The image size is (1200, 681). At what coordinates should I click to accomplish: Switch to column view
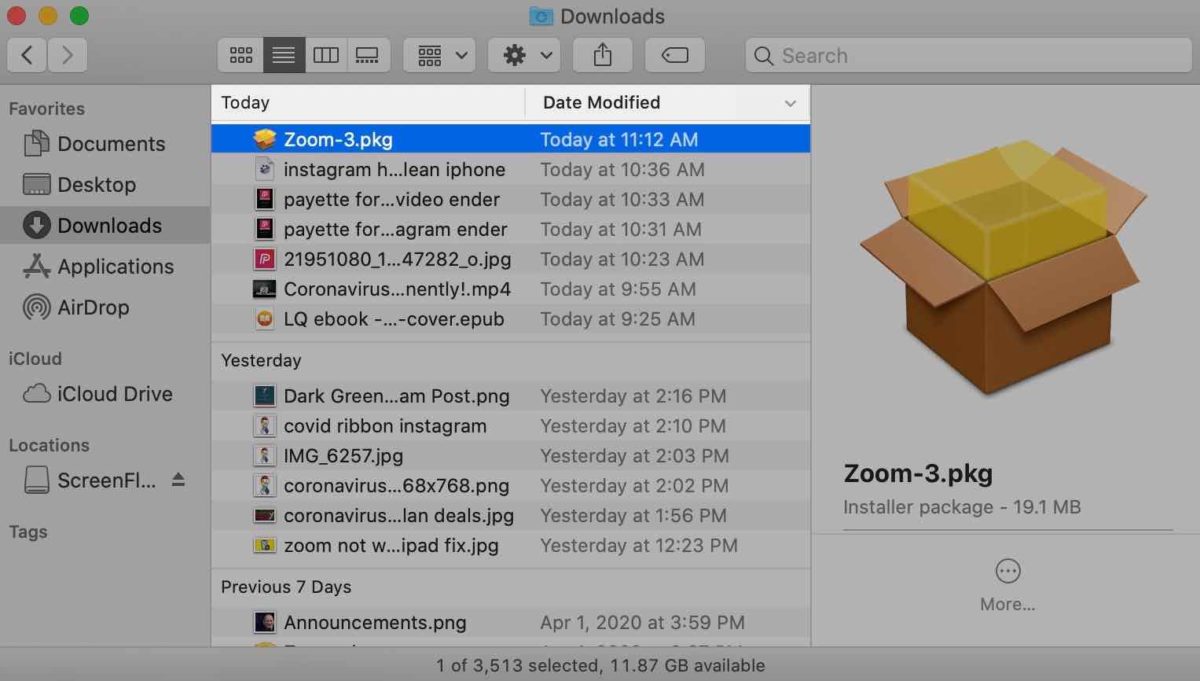click(326, 55)
